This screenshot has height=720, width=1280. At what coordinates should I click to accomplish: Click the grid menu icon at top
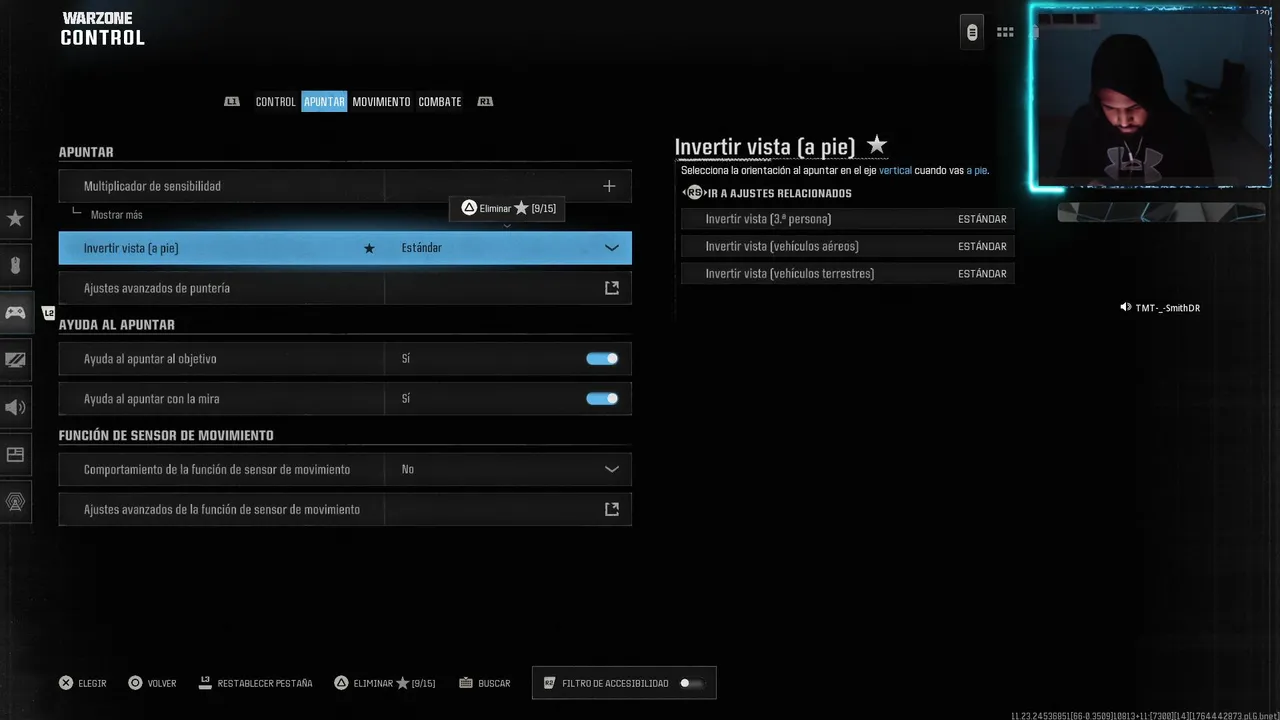(1005, 32)
